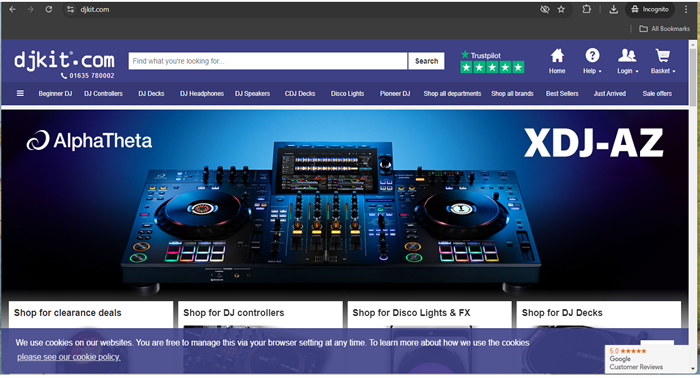Click the Search button
700x378 pixels.
[426, 61]
